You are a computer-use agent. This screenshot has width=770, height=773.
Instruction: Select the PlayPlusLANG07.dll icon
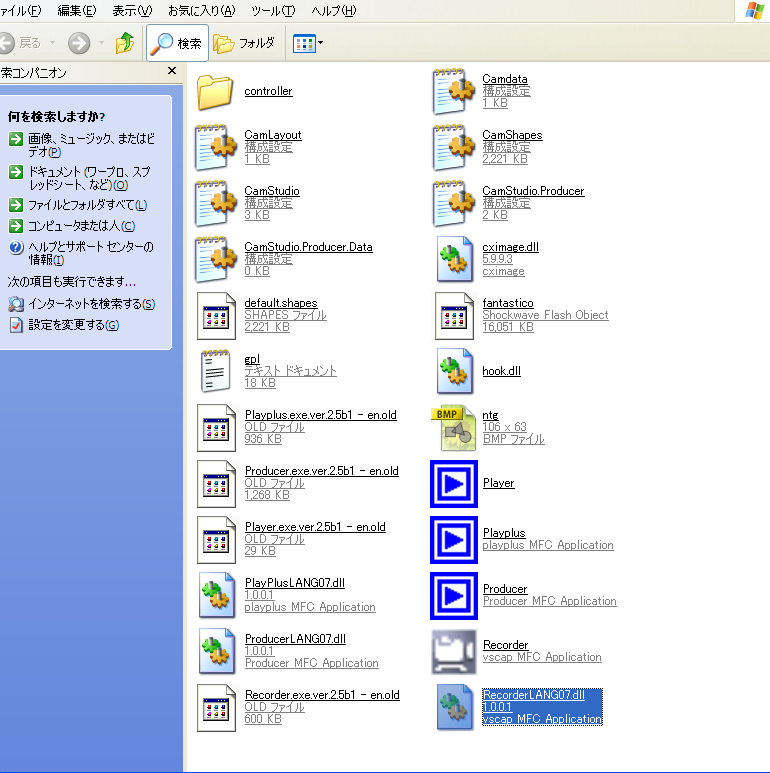[x=216, y=595]
